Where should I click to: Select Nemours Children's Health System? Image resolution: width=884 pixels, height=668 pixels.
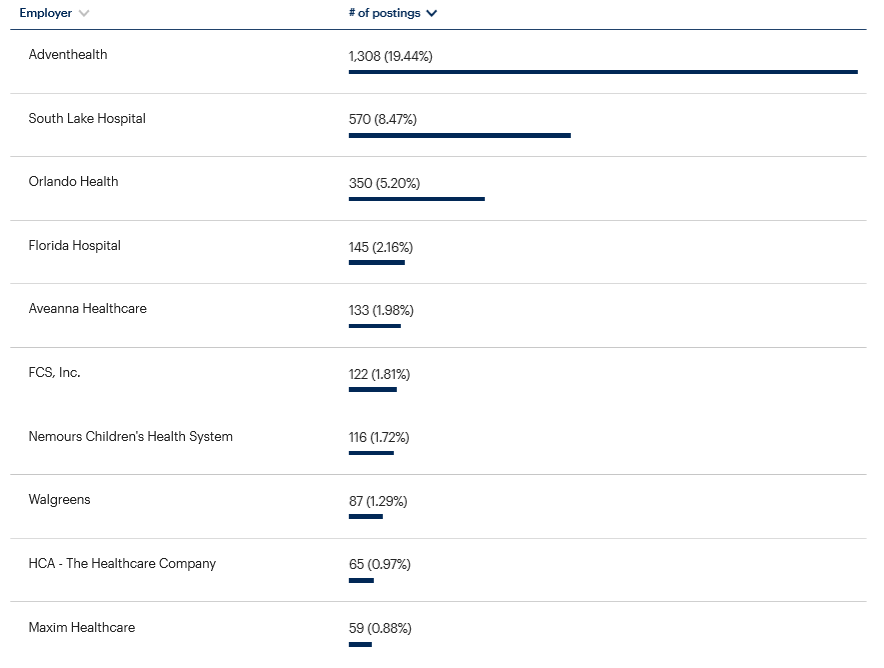click(130, 437)
